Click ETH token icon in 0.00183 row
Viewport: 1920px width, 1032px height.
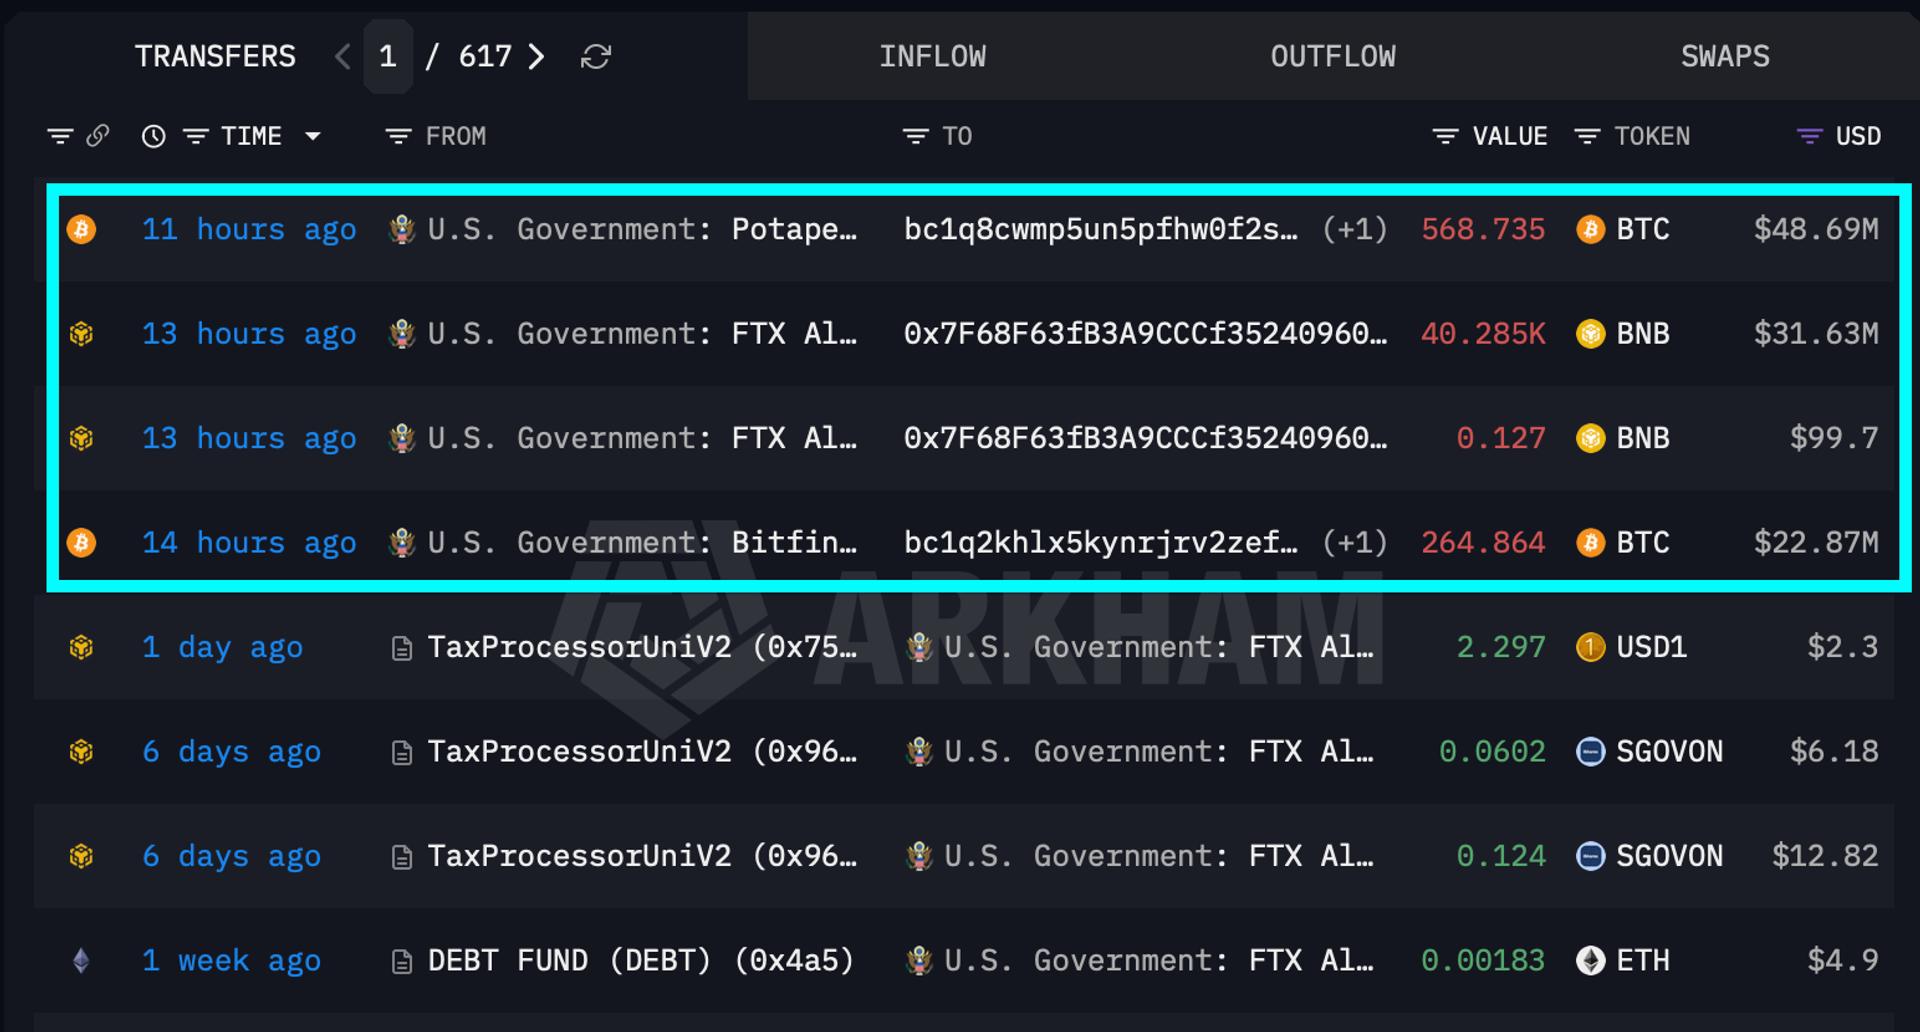point(1590,961)
